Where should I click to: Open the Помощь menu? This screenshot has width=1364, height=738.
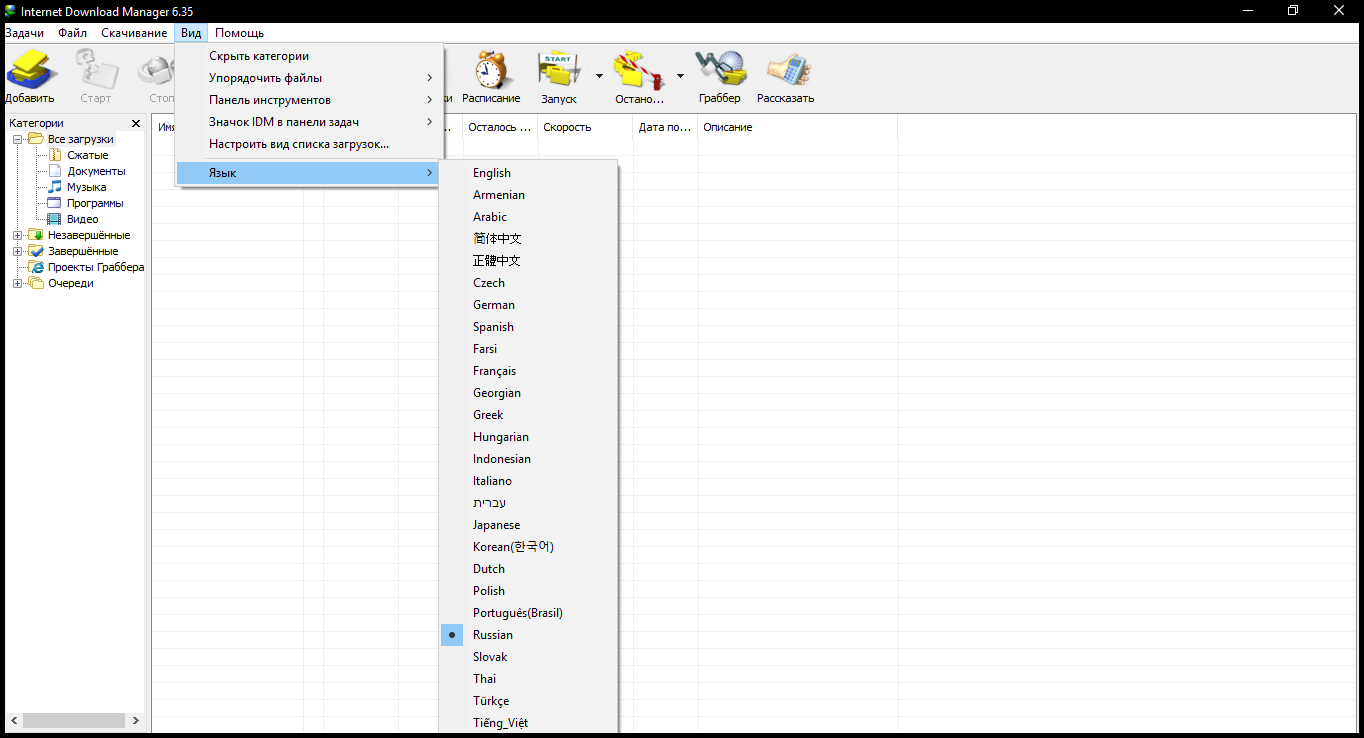(x=239, y=33)
